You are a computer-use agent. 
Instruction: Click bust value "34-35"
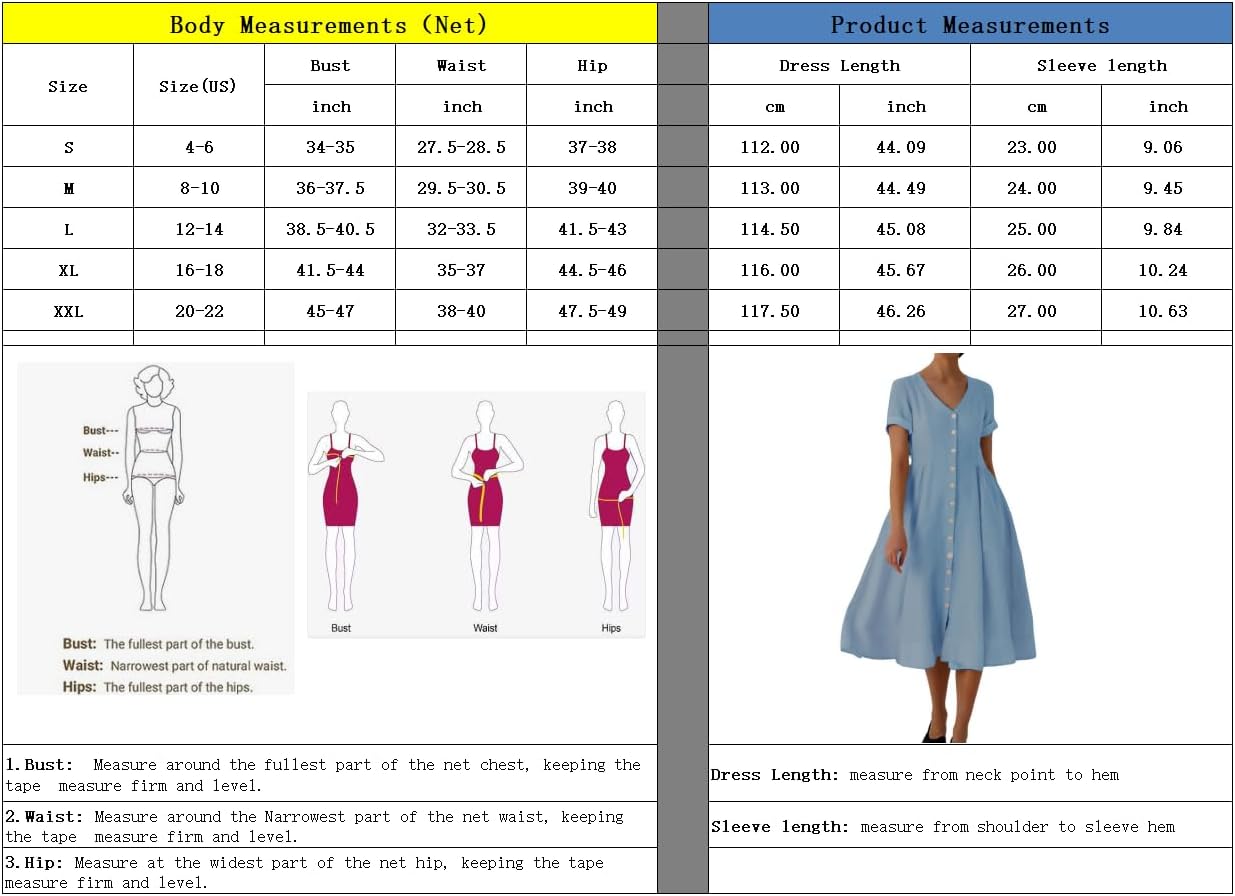(x=330, y=147)
